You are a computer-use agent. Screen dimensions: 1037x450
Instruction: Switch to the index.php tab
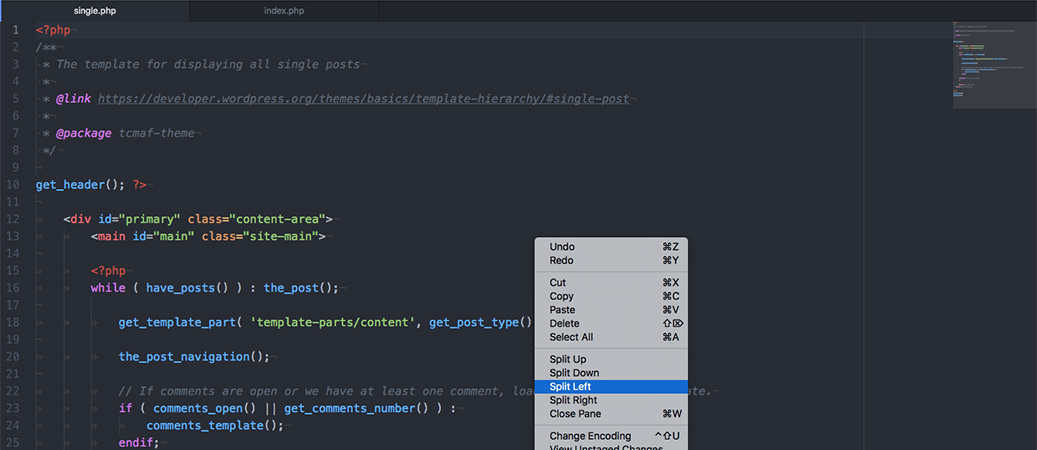pyautogui.click(x=283, y=11)
